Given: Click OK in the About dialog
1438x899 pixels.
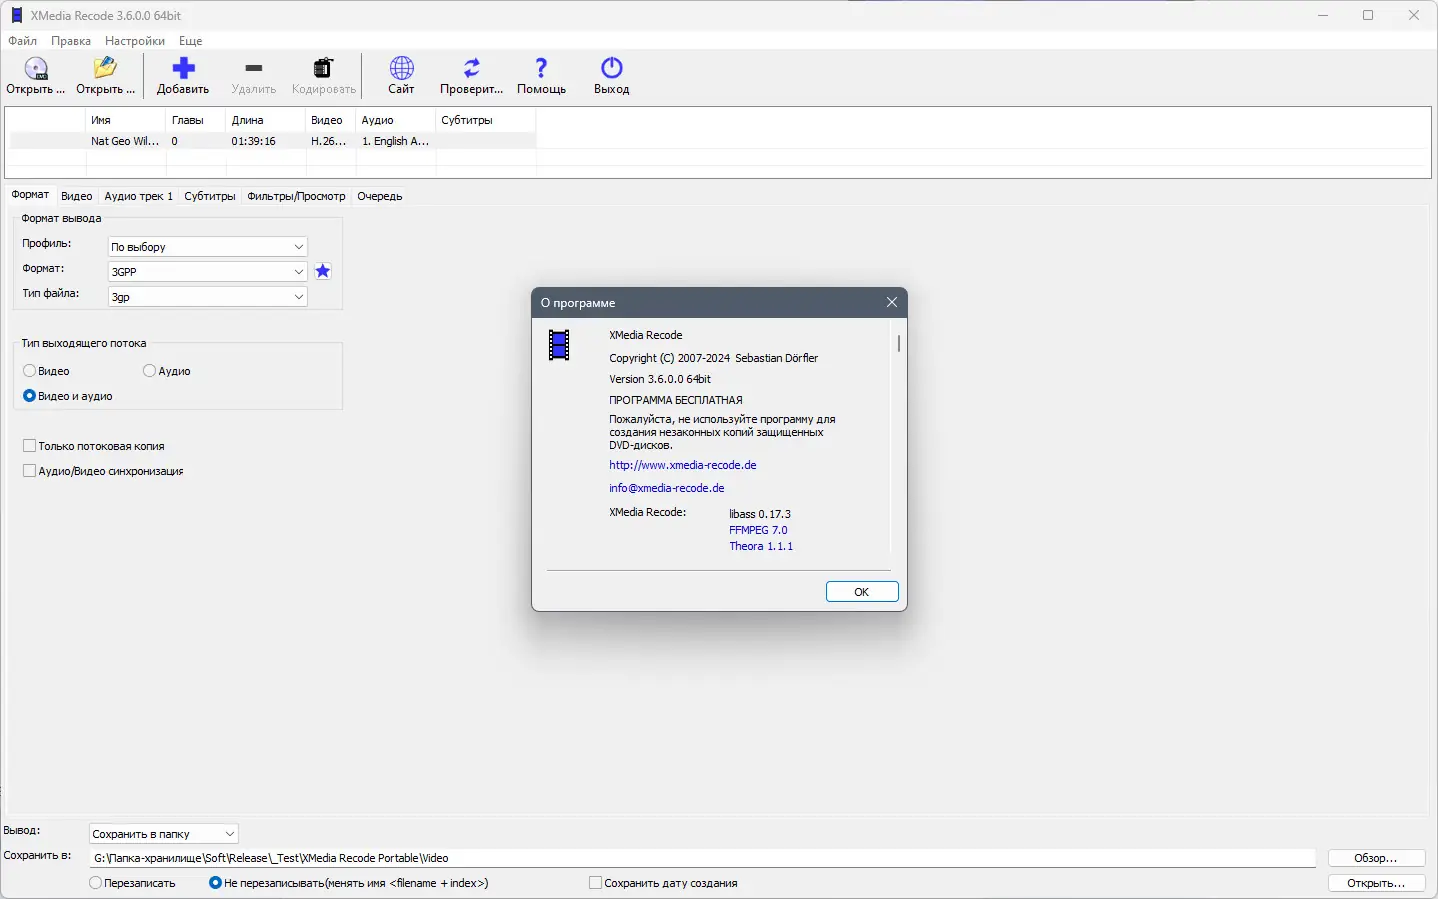Looking at the screenshot, I should coord(862,592).
